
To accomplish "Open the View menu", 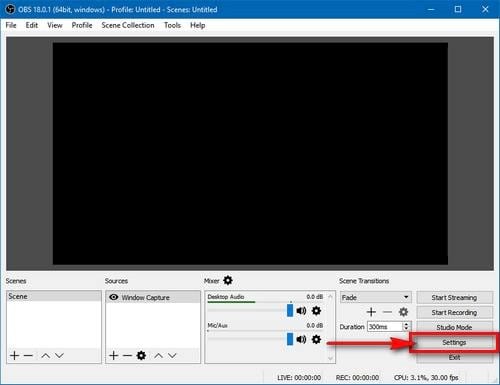I will click(55, 25).
